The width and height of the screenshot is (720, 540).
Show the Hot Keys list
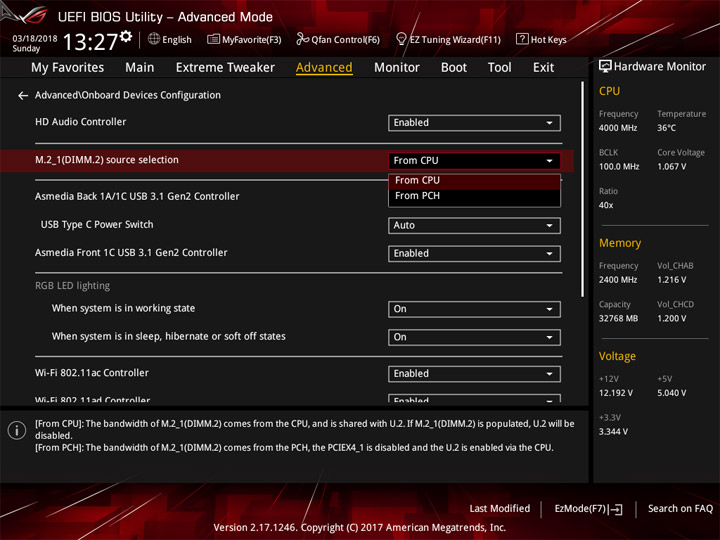point(541,39)
